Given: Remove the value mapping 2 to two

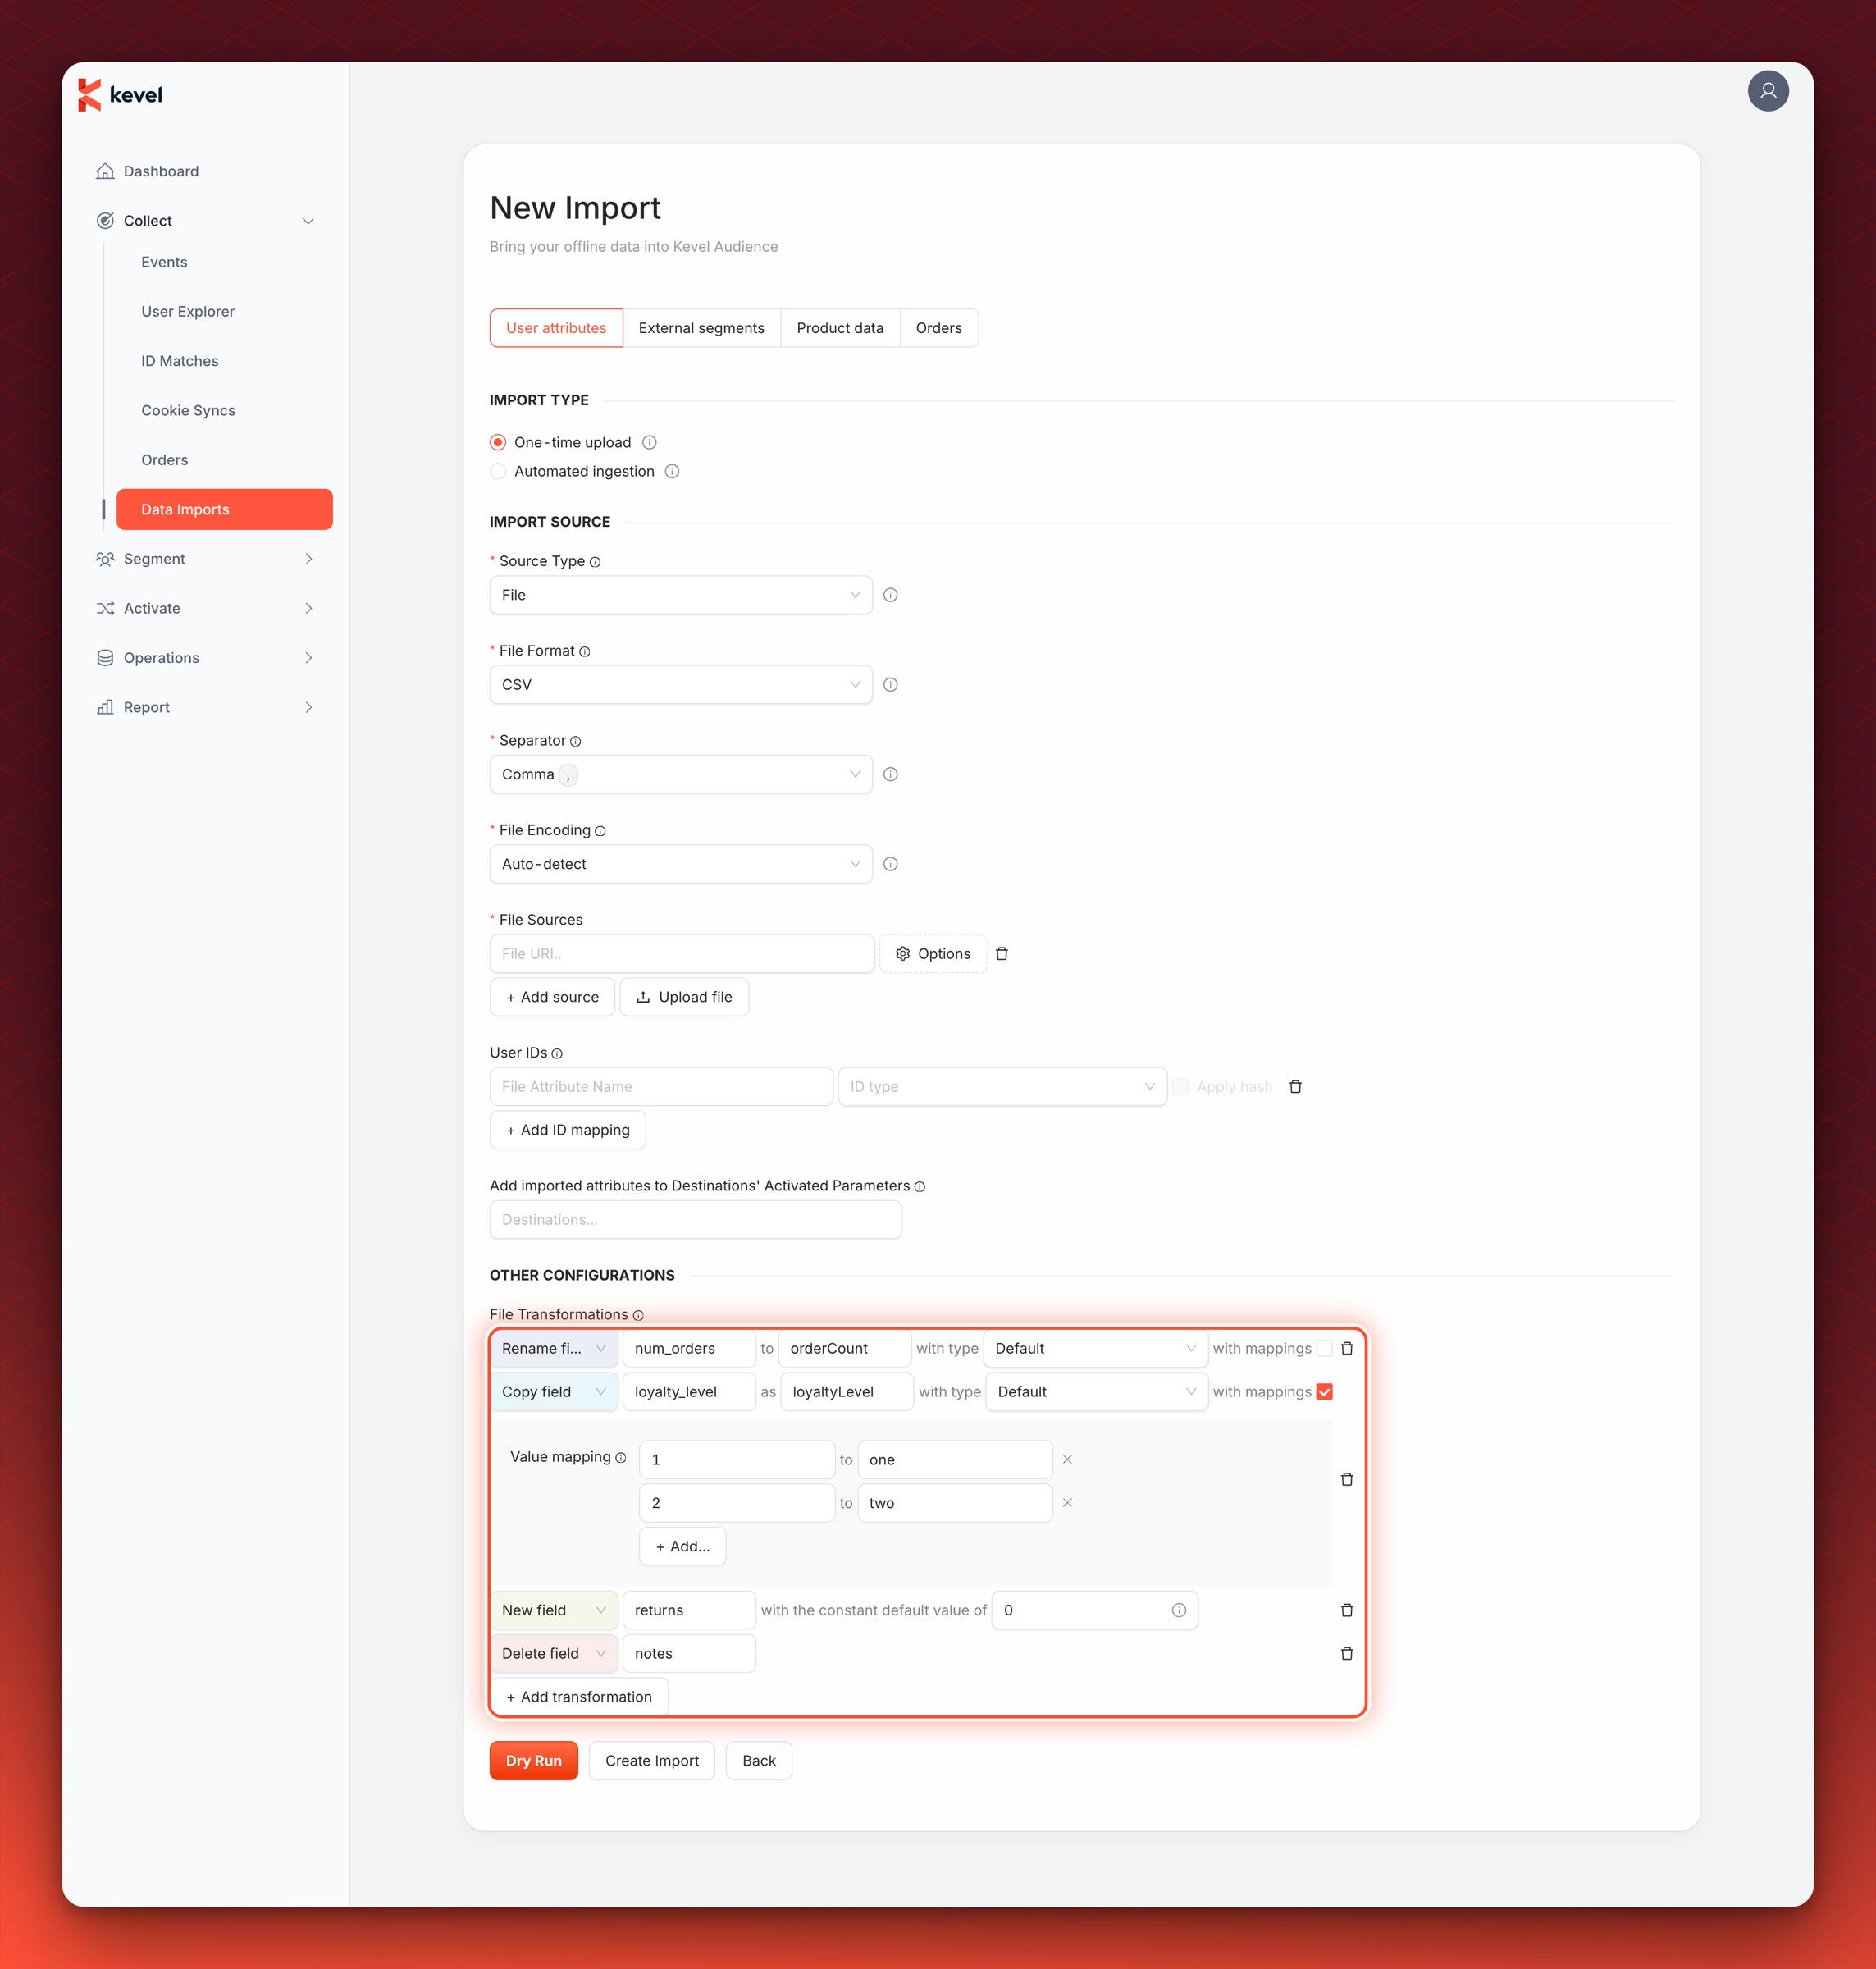Looking at the screenshot, I should (1067, 1503).
